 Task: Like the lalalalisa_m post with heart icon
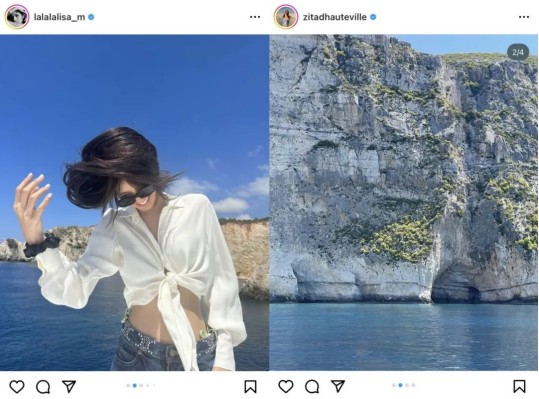pyautogui.click(x=16, y=387)
